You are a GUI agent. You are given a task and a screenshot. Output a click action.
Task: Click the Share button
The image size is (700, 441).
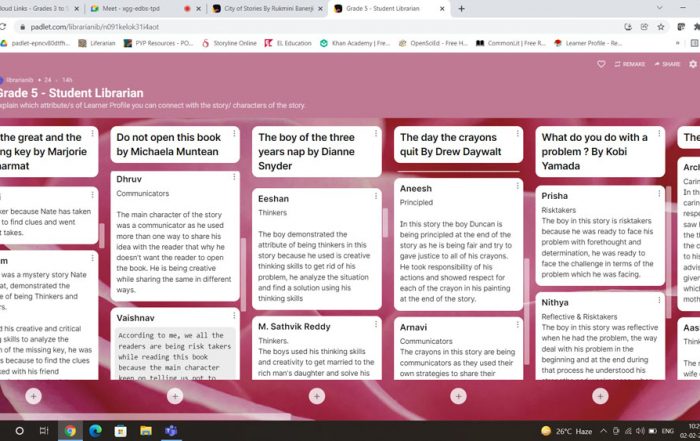click(x=667, y=64)
